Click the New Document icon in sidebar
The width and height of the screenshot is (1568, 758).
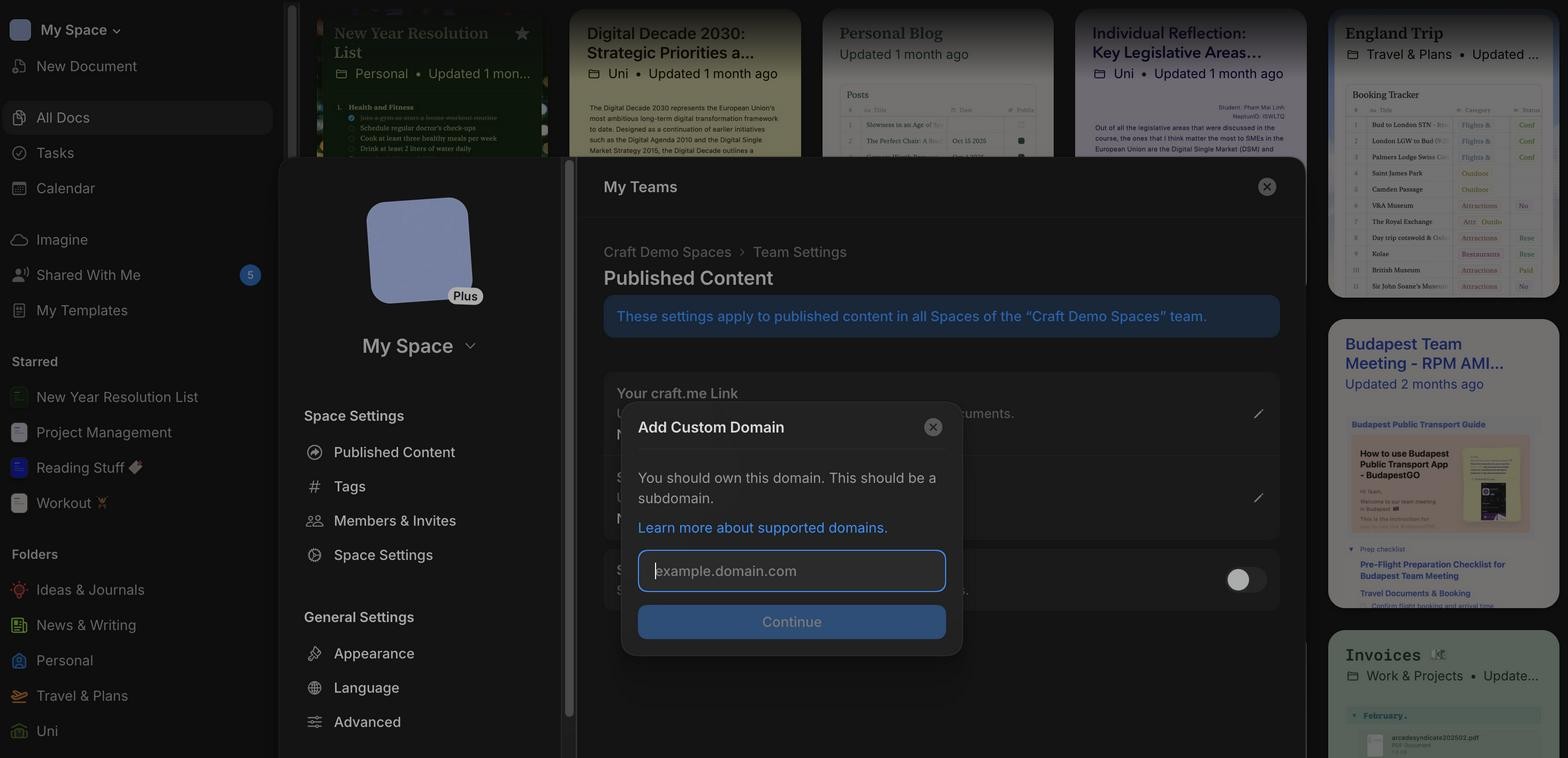[x=19, y=67]
